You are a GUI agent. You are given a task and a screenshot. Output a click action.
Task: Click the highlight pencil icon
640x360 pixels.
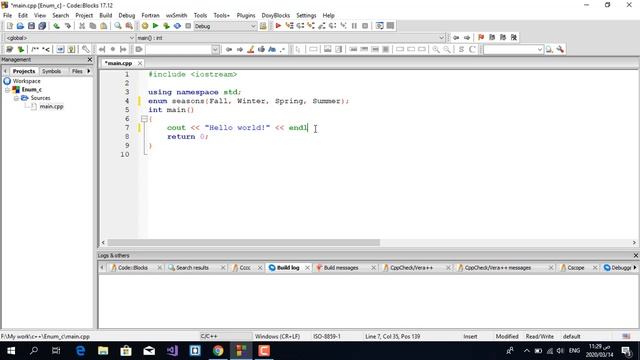[251, 49]
